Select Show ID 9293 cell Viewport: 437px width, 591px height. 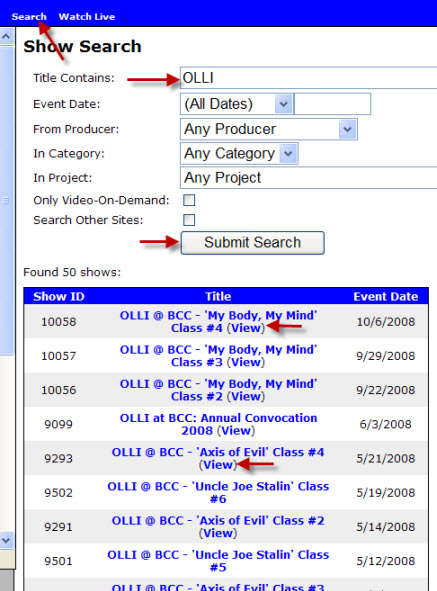point(58,459)
